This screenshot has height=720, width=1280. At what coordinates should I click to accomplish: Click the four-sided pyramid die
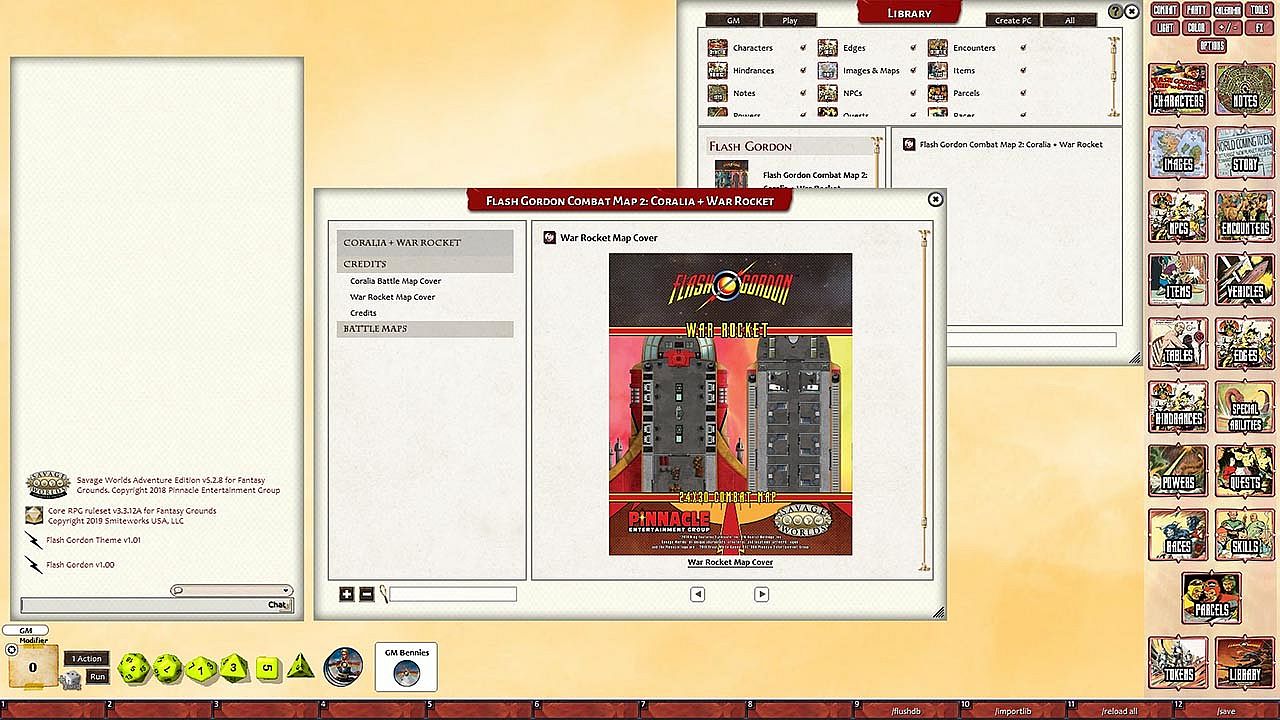[x=301, y=667]
